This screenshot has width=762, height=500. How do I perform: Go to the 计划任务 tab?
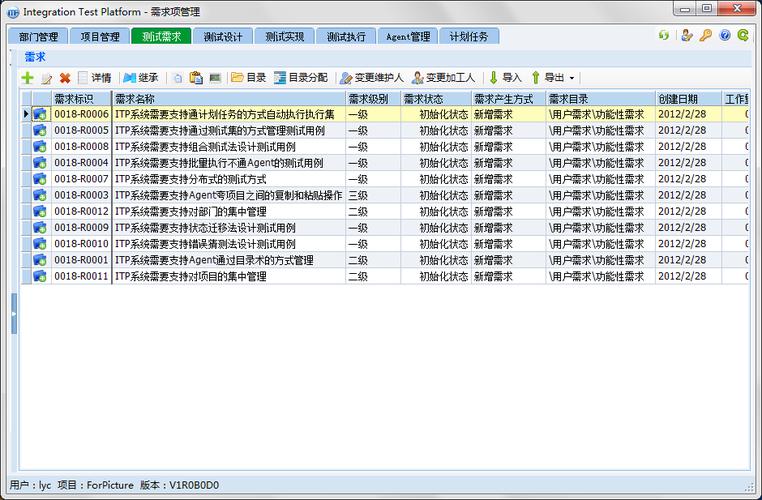click(469, 37)
